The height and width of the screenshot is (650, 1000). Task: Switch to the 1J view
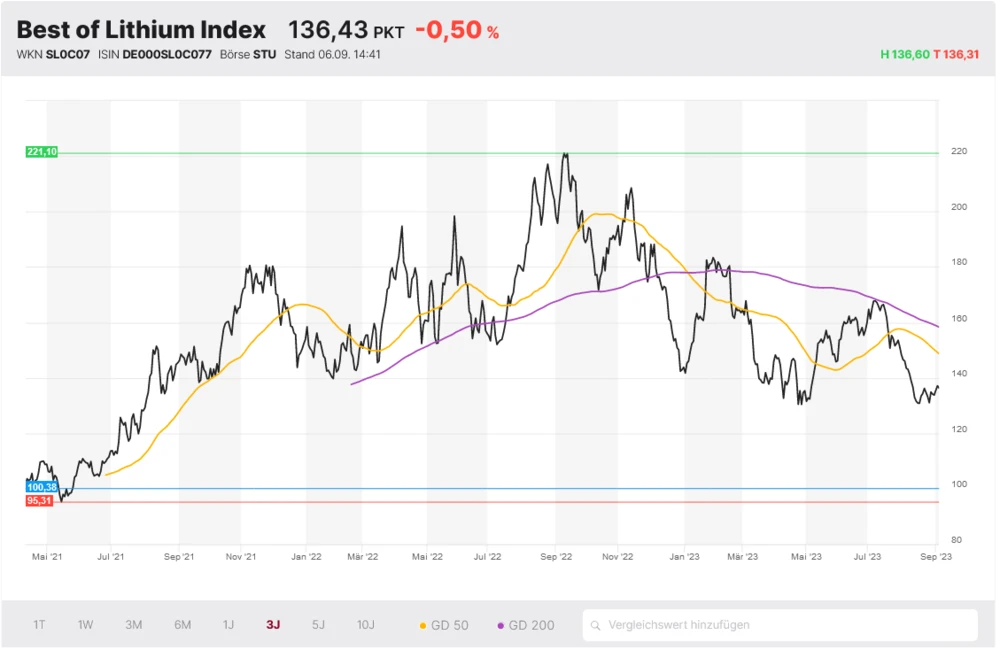228,625
